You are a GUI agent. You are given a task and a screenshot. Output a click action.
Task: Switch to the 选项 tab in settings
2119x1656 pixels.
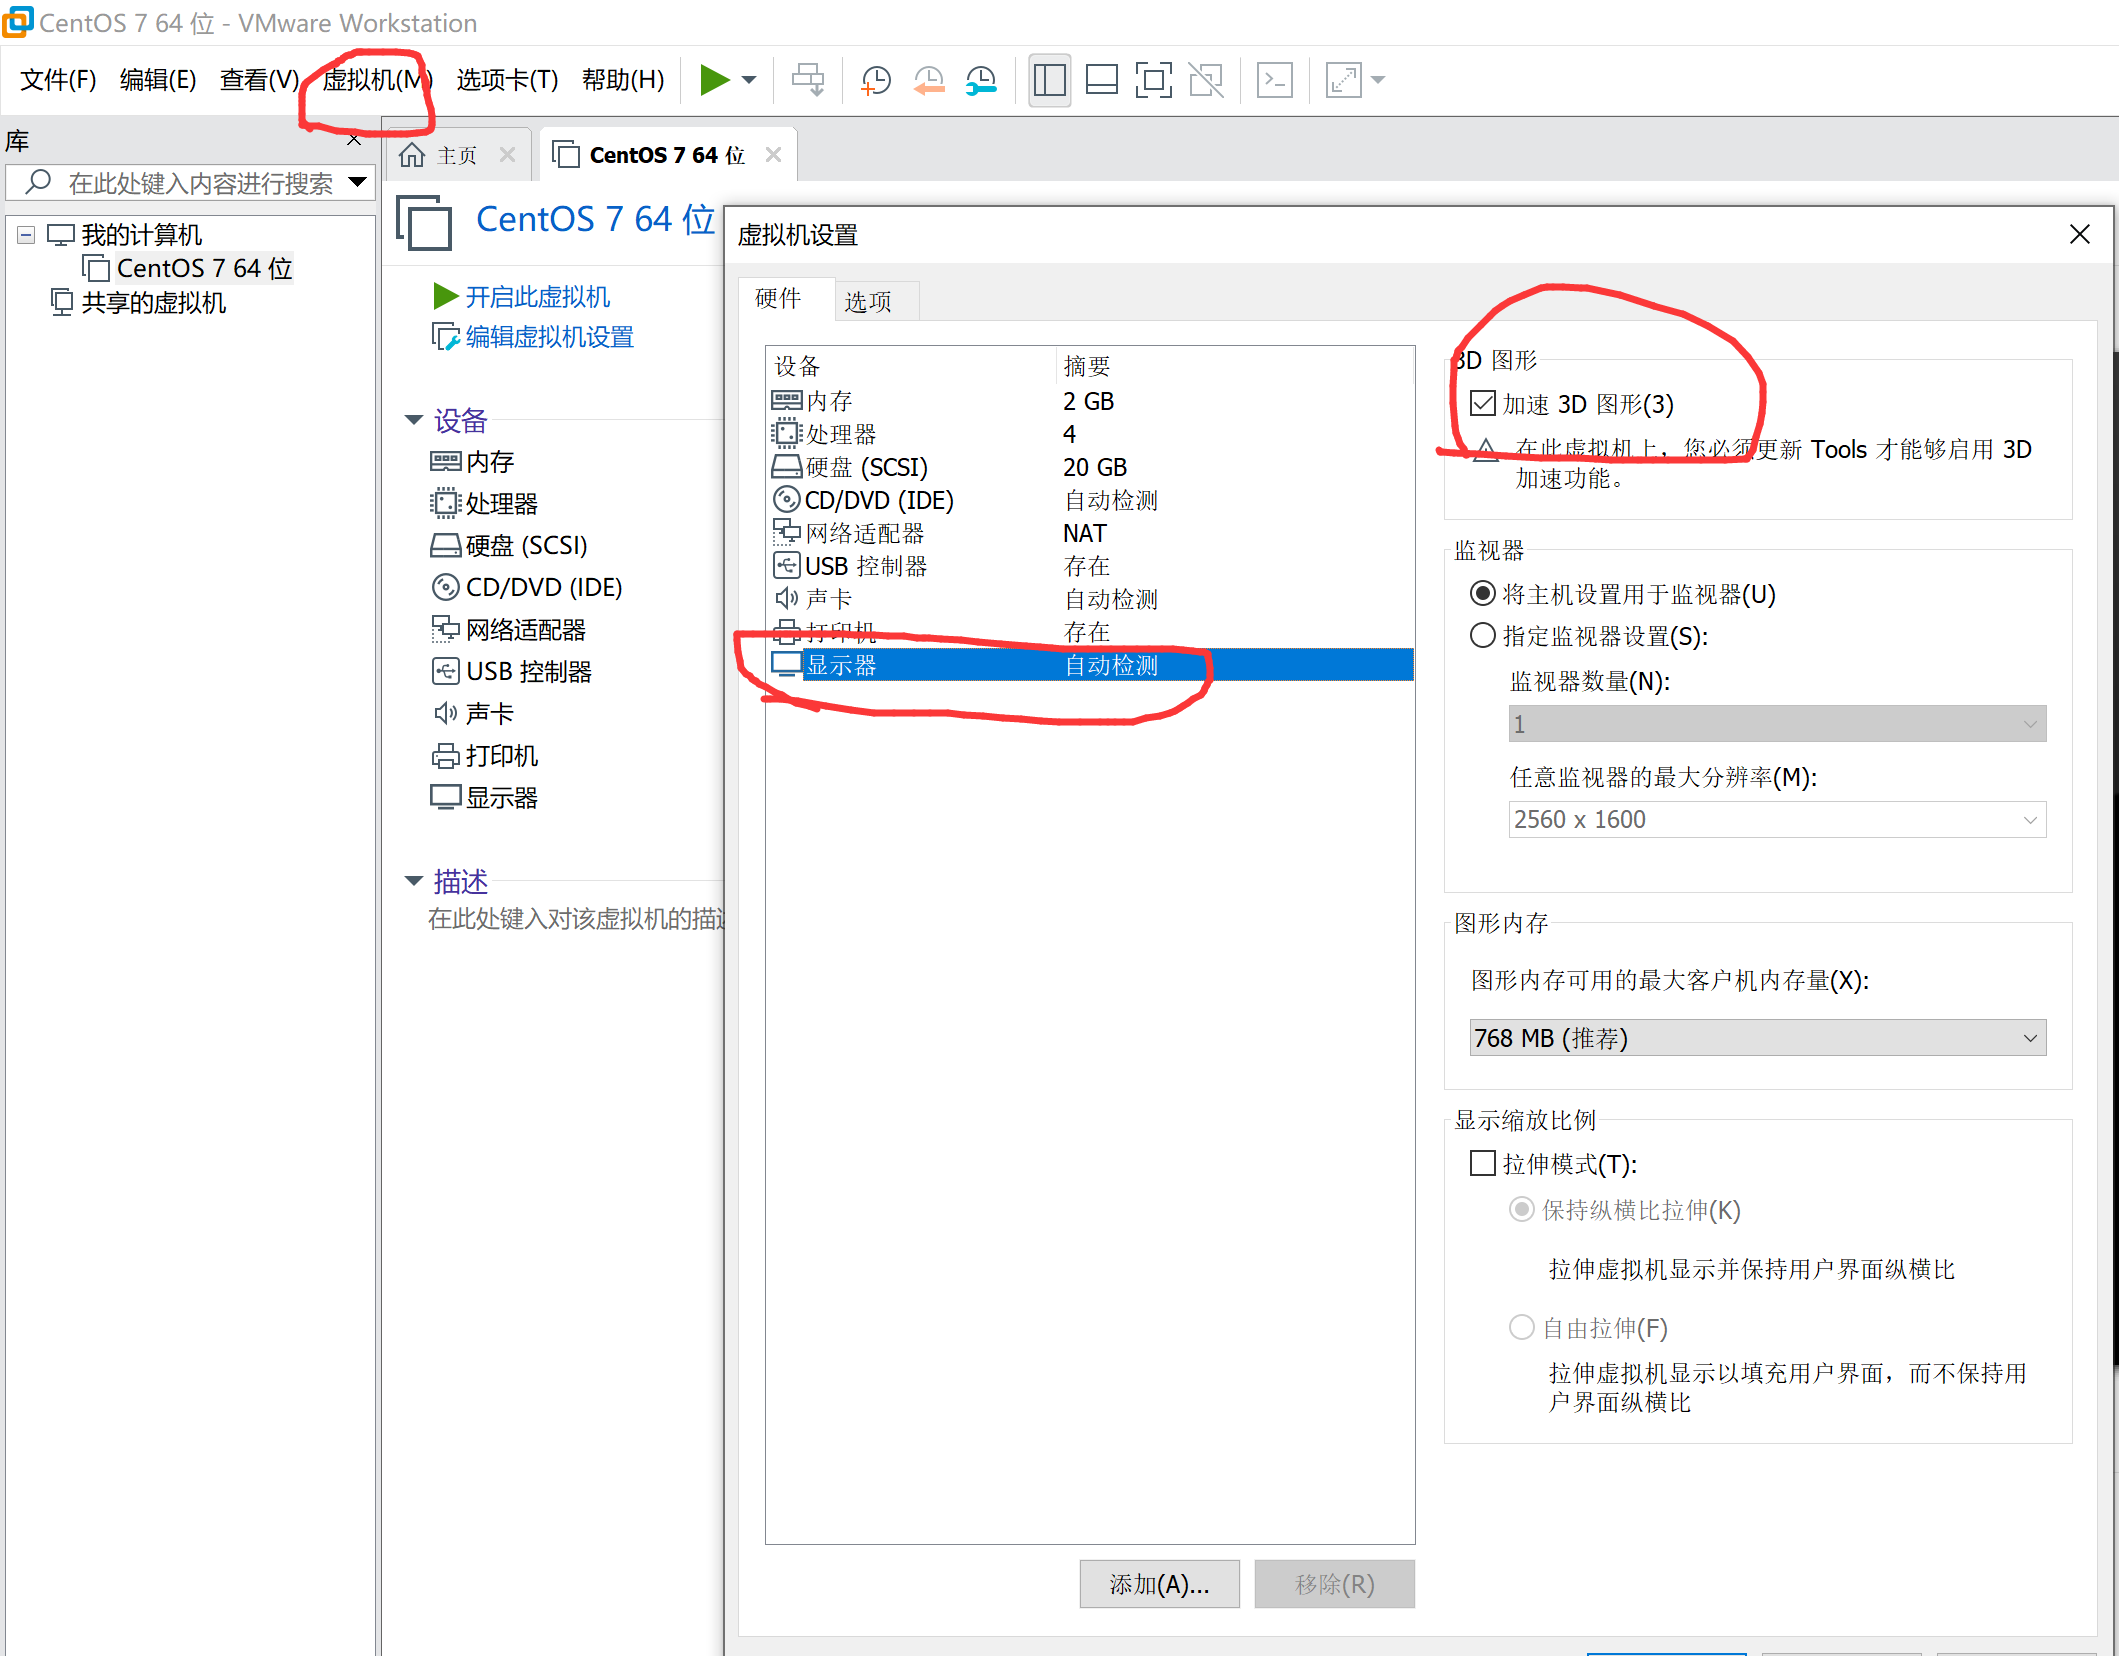[x=868, y=300]
